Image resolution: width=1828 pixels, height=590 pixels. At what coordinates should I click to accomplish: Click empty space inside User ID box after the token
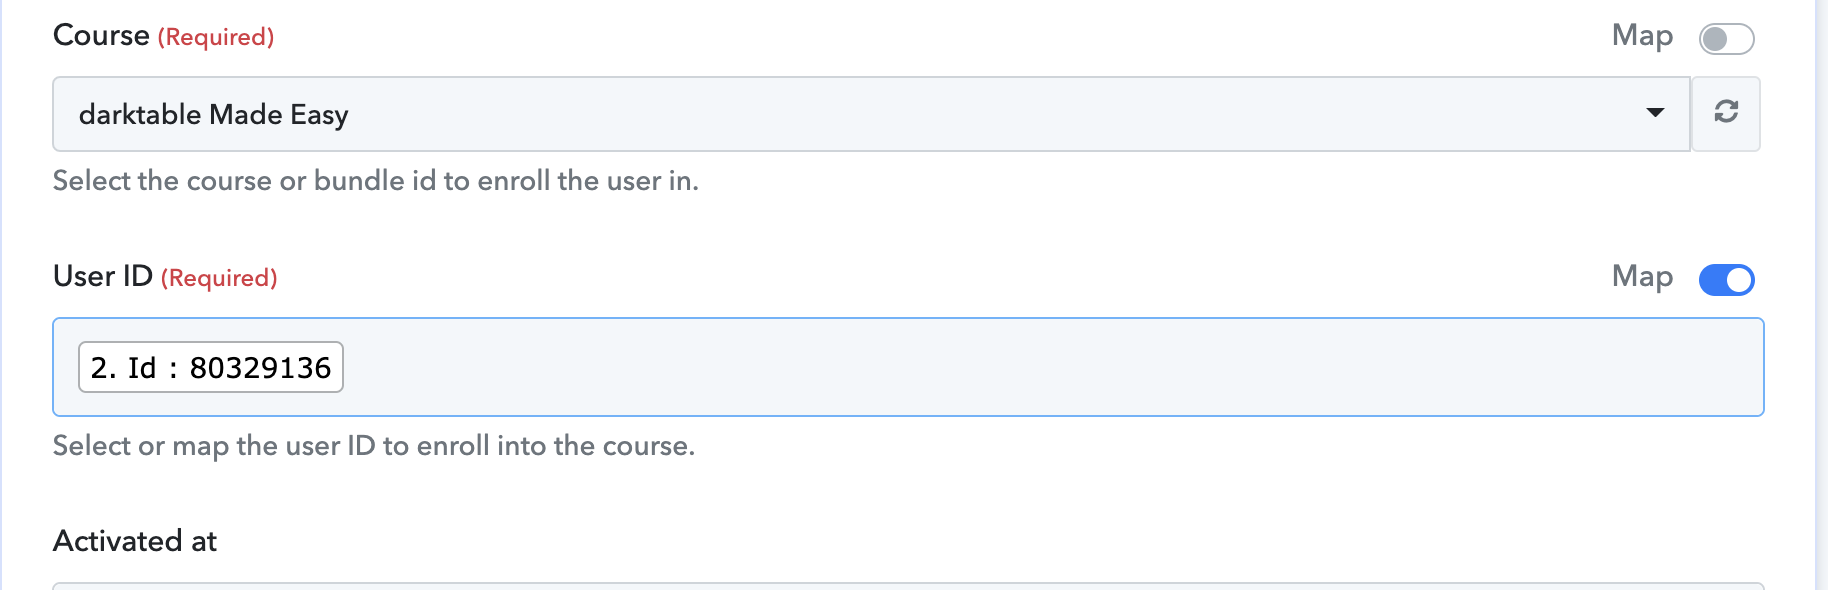1050,367
